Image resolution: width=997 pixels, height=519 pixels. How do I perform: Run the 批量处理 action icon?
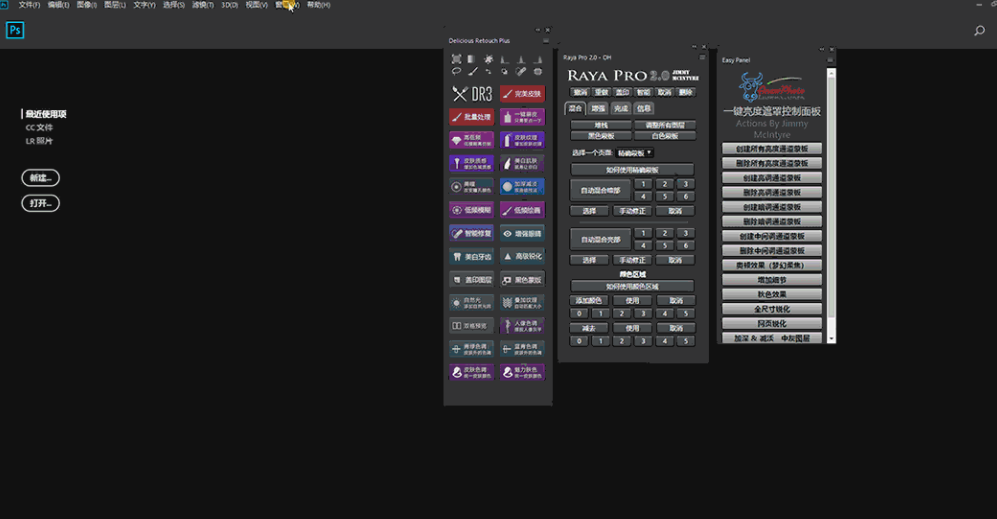(x=471, y=117)
